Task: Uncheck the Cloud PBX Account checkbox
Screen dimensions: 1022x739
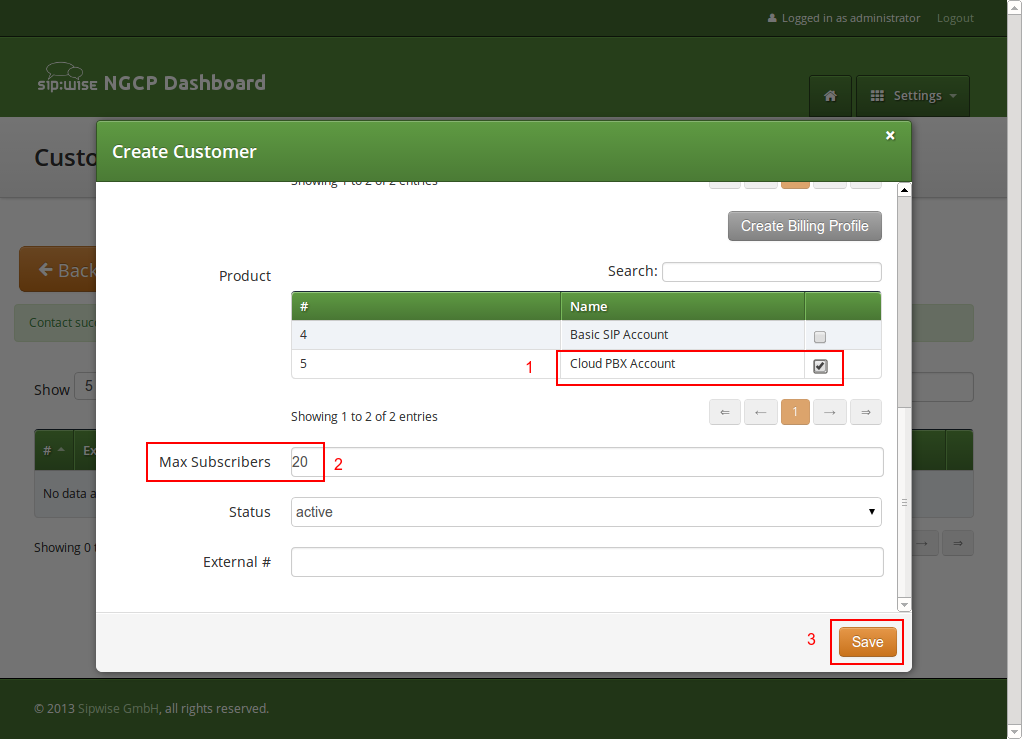Action: tap(820, 366)
